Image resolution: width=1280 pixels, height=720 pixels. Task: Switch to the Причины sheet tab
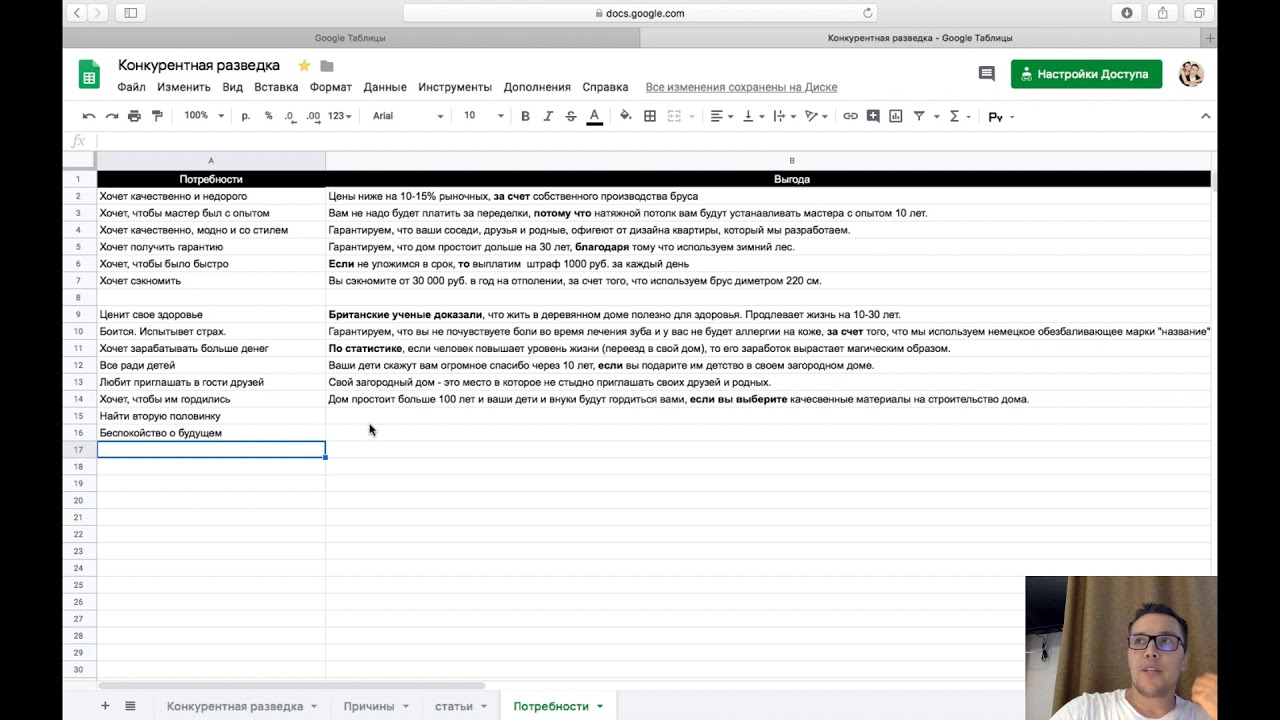[x=369, y=706]
